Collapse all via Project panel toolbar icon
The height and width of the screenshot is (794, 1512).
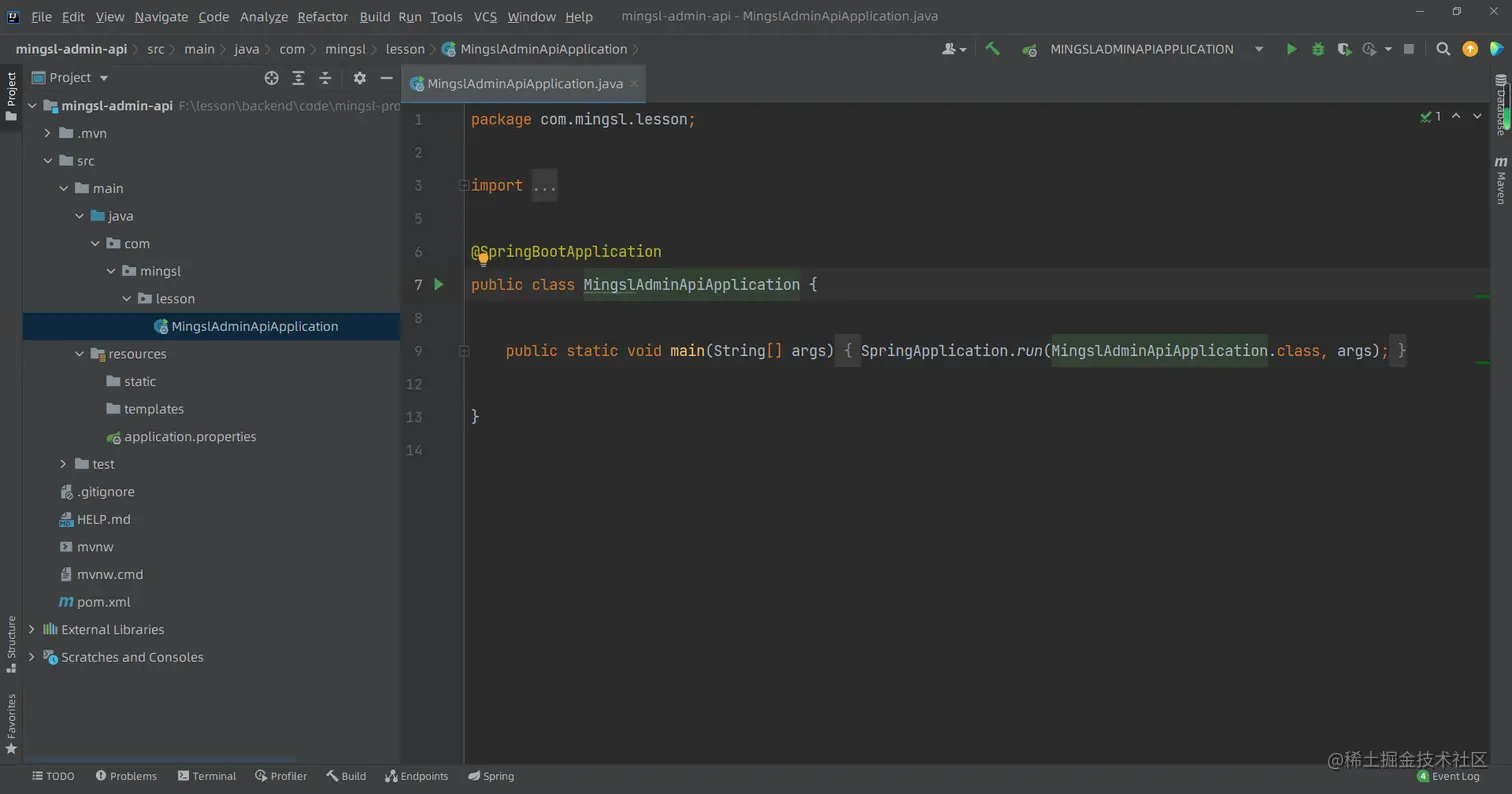(x=325, y=78)
